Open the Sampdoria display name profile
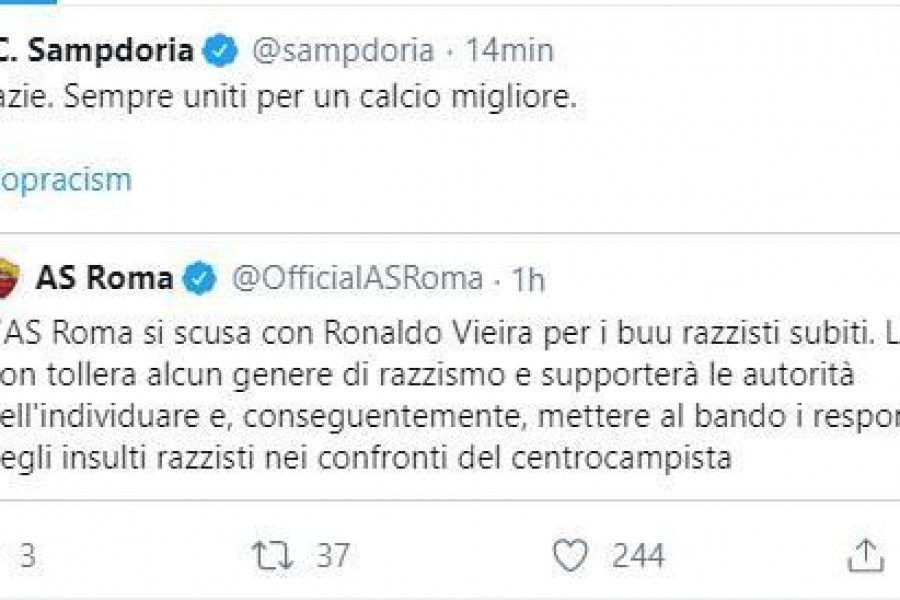Viewport: 900px width, 600px height. pos(96,50)
